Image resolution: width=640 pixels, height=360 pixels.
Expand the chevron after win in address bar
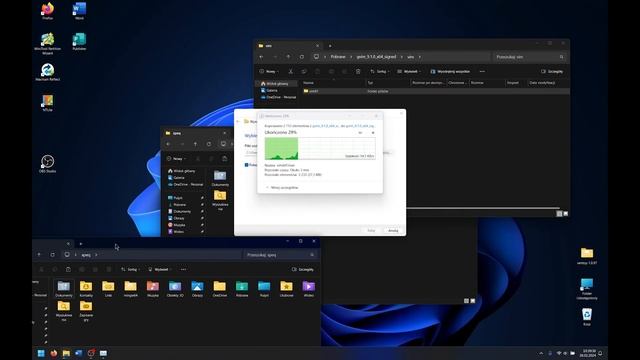point(420,57)
